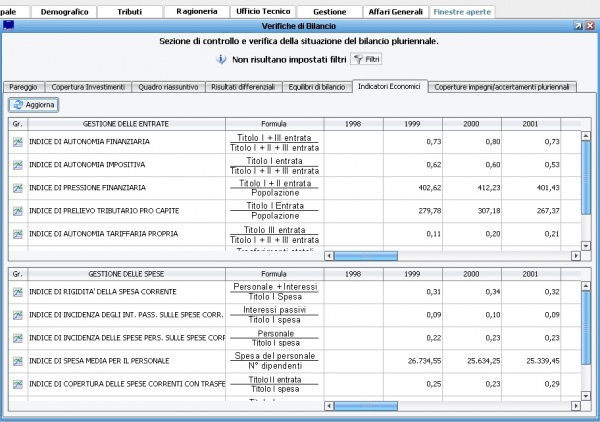Open chart for Indice di Rigidita' della Spesa Corrente
This screenshot has width=600, height=422.
(18, 292)
